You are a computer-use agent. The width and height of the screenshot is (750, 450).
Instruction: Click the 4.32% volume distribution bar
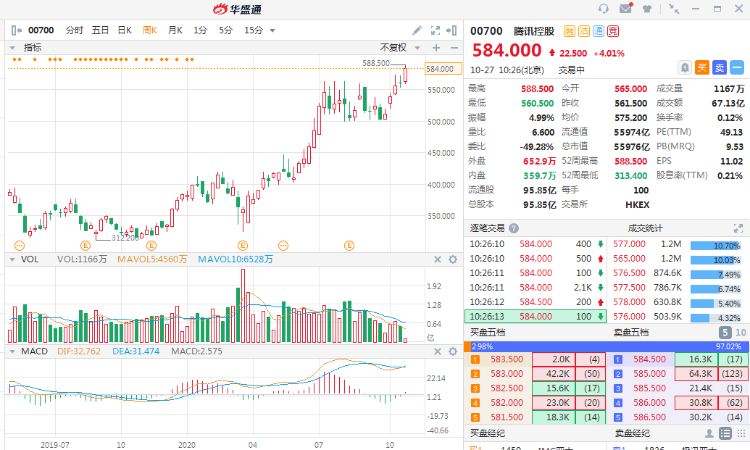[715, 318]
